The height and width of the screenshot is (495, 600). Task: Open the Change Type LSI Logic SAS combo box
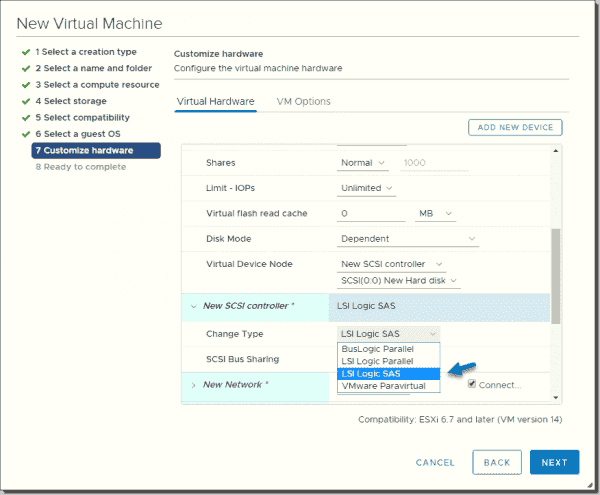[x=388, y=334]
